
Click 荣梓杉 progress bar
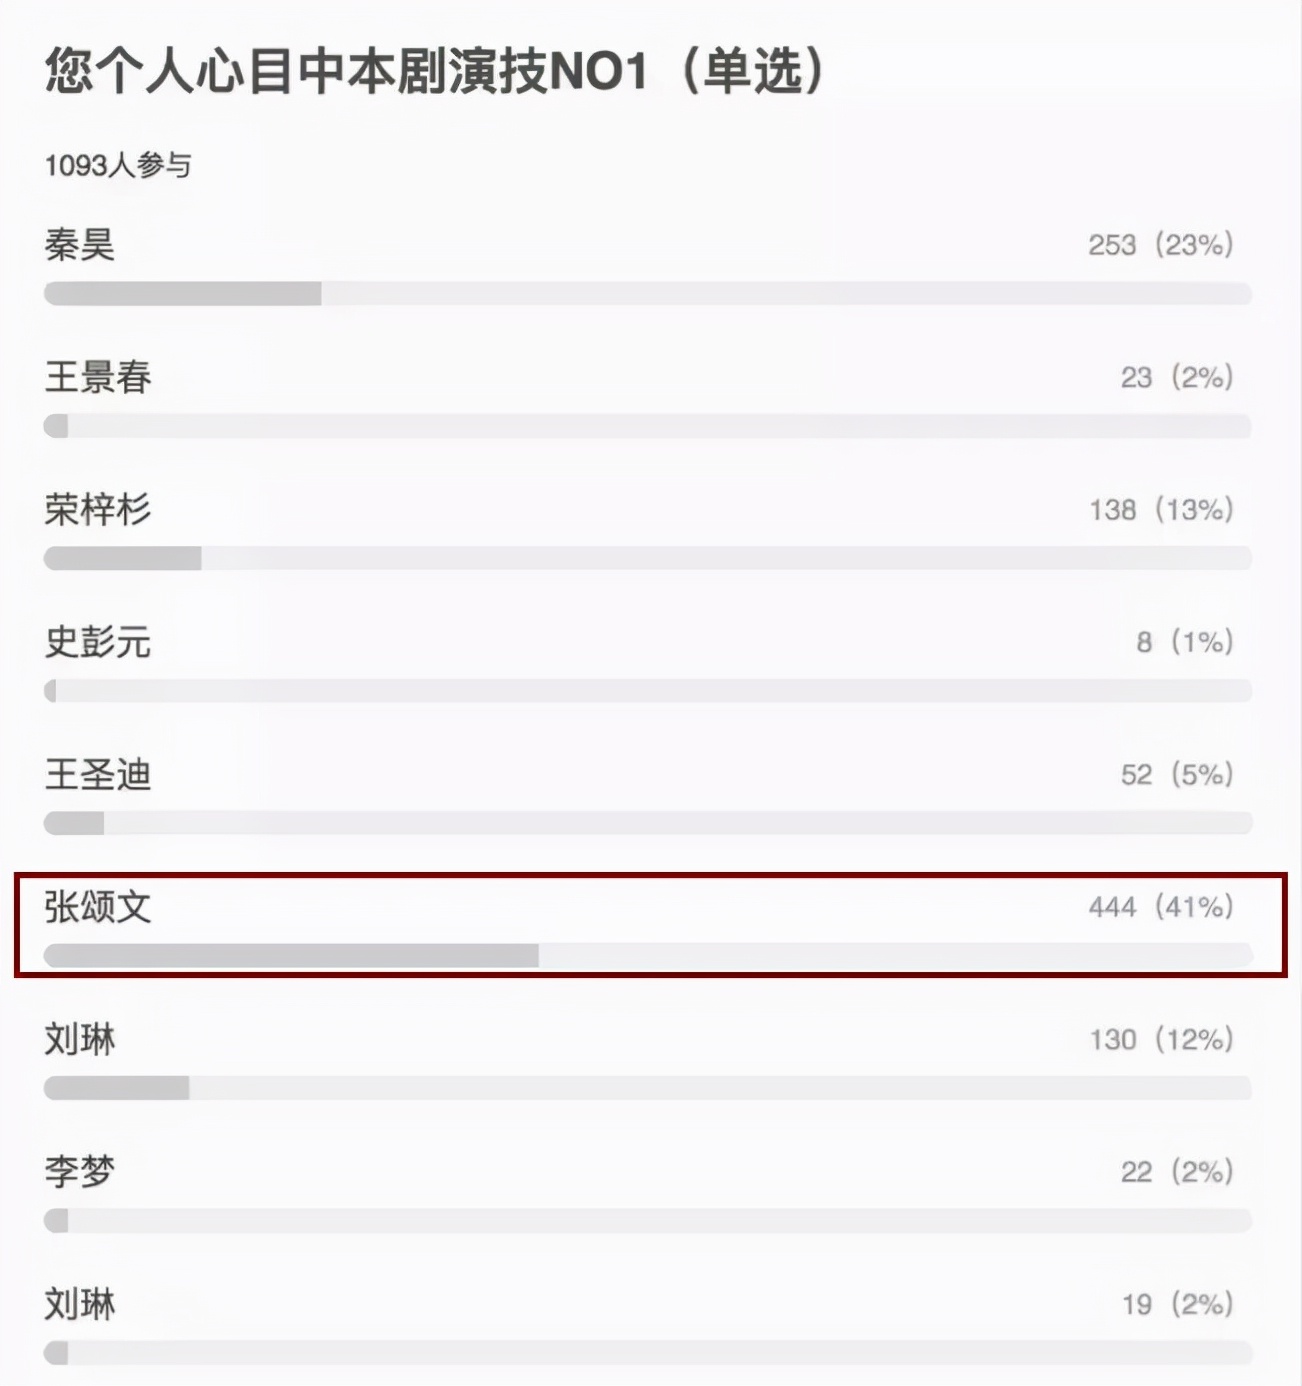[648, 558]
